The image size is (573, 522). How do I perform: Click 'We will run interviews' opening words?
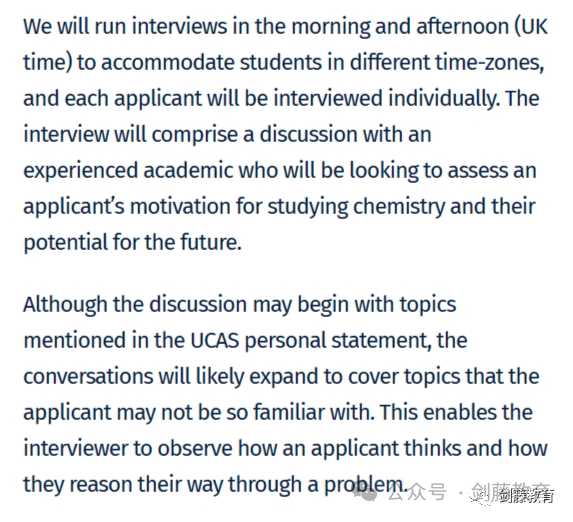(125, 26)
